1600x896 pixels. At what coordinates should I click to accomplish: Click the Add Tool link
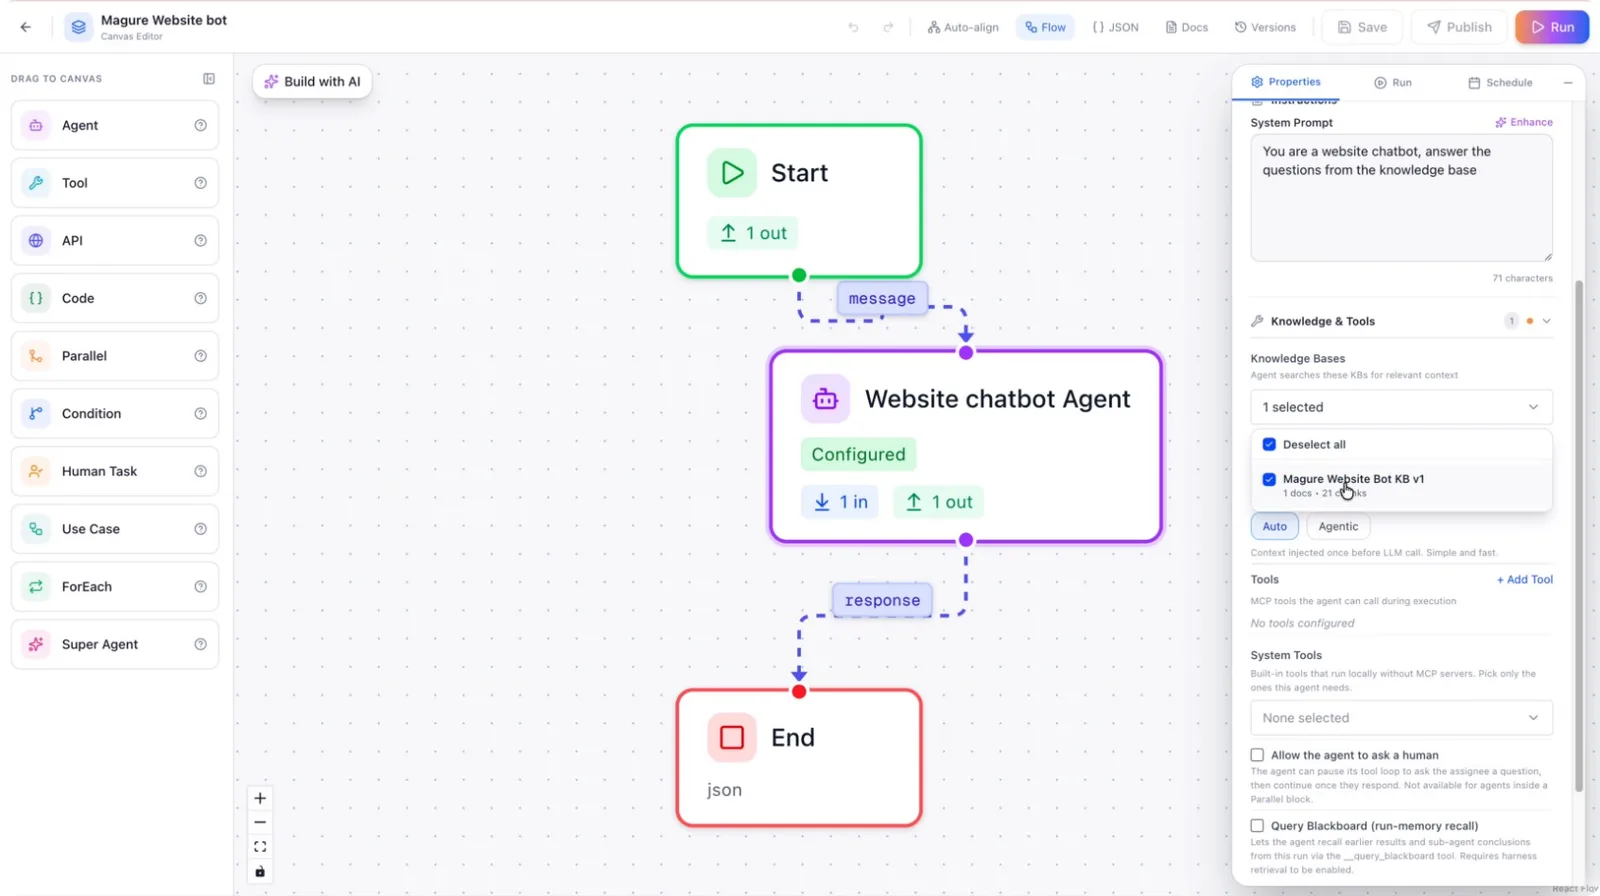tap(1524, 580)
